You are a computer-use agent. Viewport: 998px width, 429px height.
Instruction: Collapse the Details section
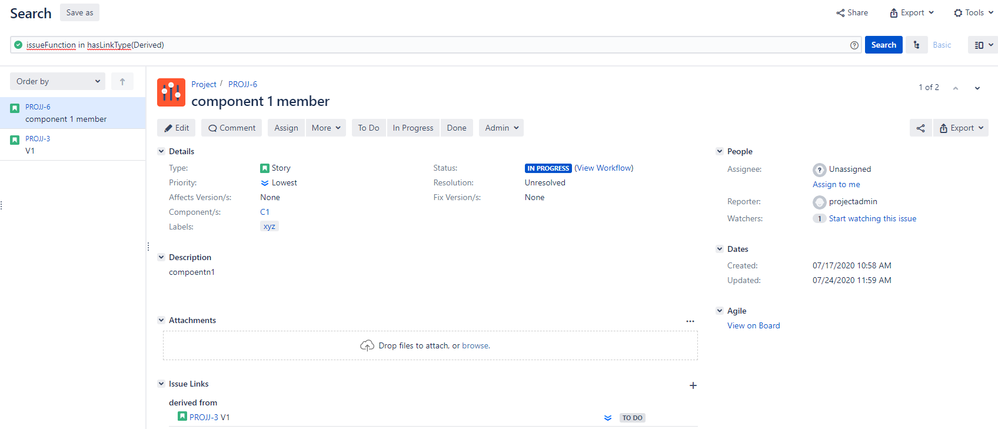[x=161, y=151]
